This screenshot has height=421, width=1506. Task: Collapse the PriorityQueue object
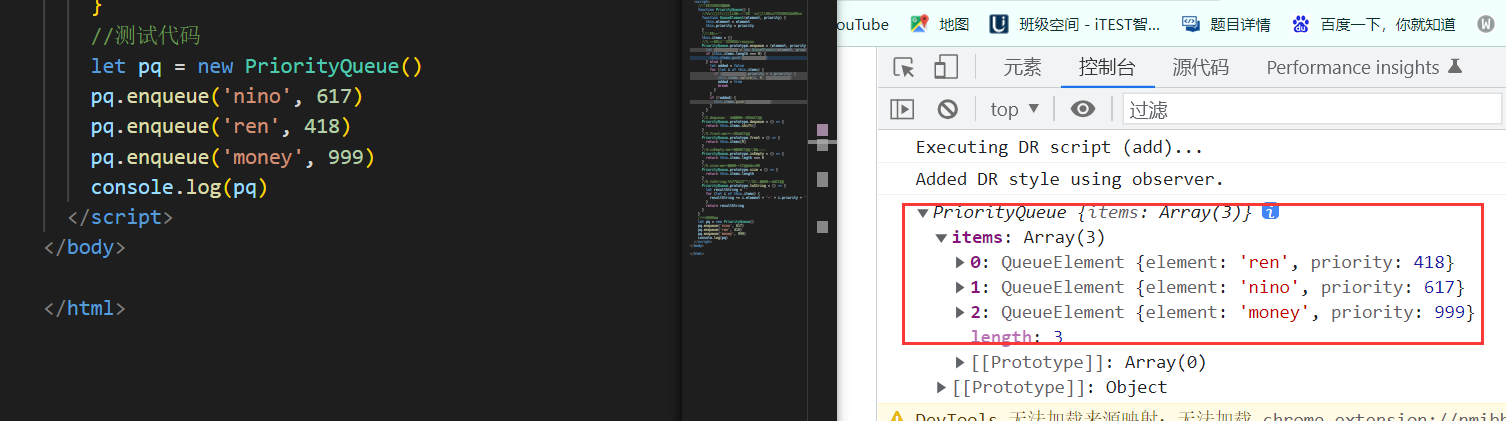[923, 212]
